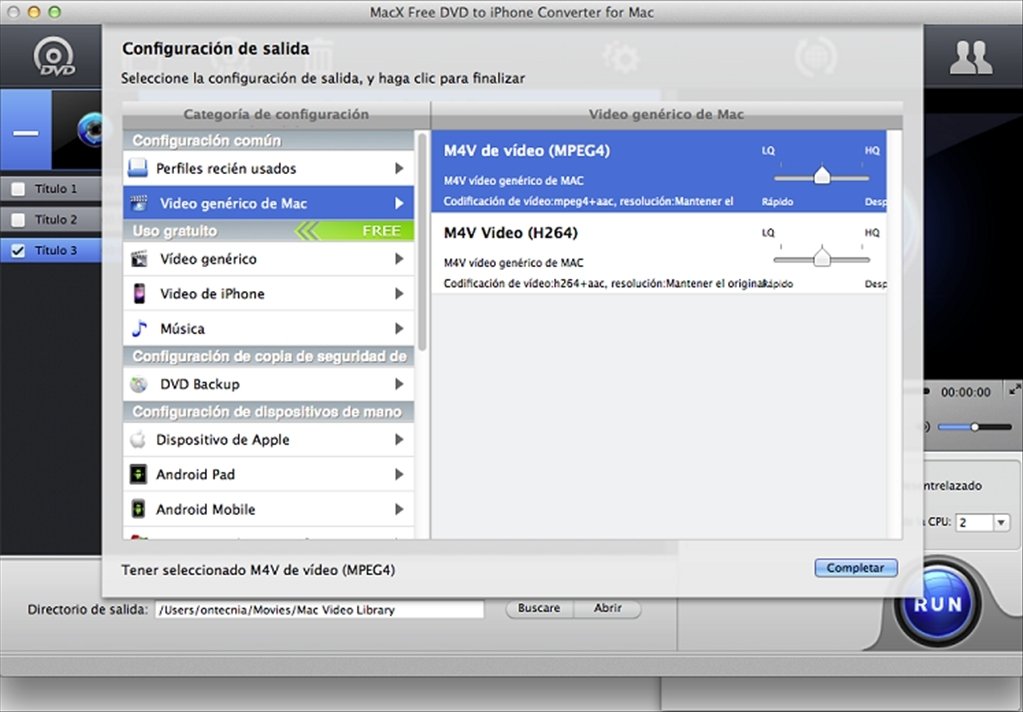Select the M4V de vídeo (MPEG4) profile
1023x712 pixels.
(x=658, y=171)
